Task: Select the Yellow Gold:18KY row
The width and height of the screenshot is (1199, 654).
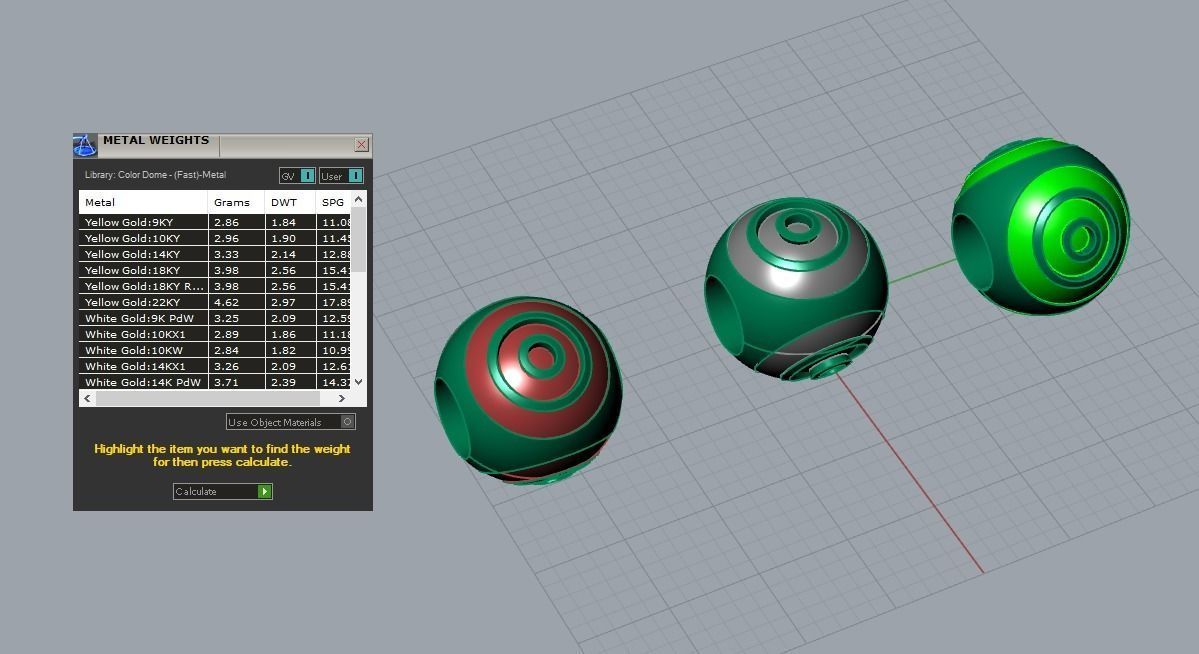Action: [x=215, y=271]
